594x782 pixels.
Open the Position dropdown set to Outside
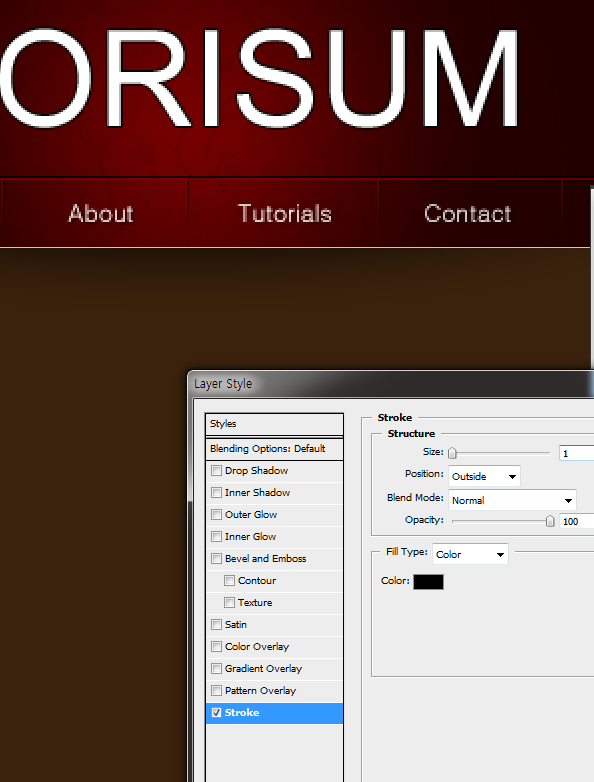point(484,476)
